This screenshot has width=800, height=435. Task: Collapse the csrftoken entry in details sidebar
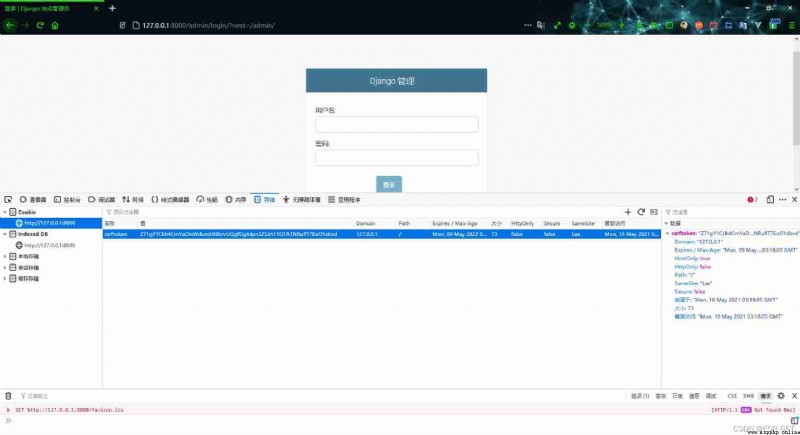click(668, 233)
